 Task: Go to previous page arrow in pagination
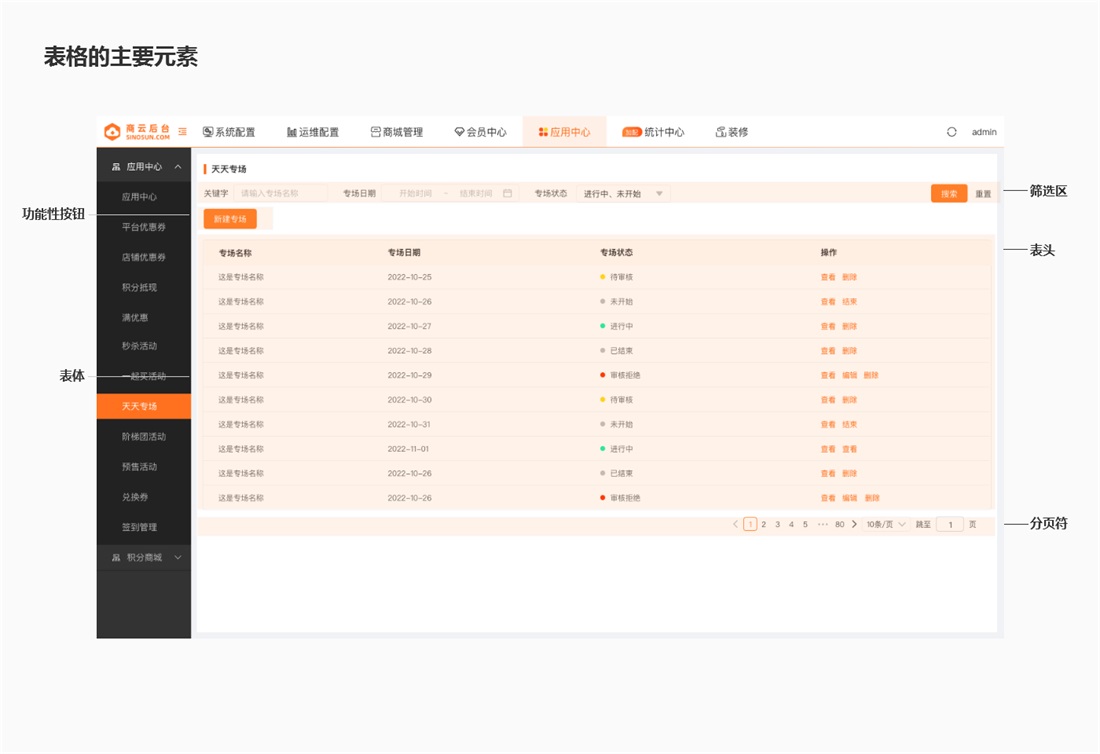tap(735, 524)
